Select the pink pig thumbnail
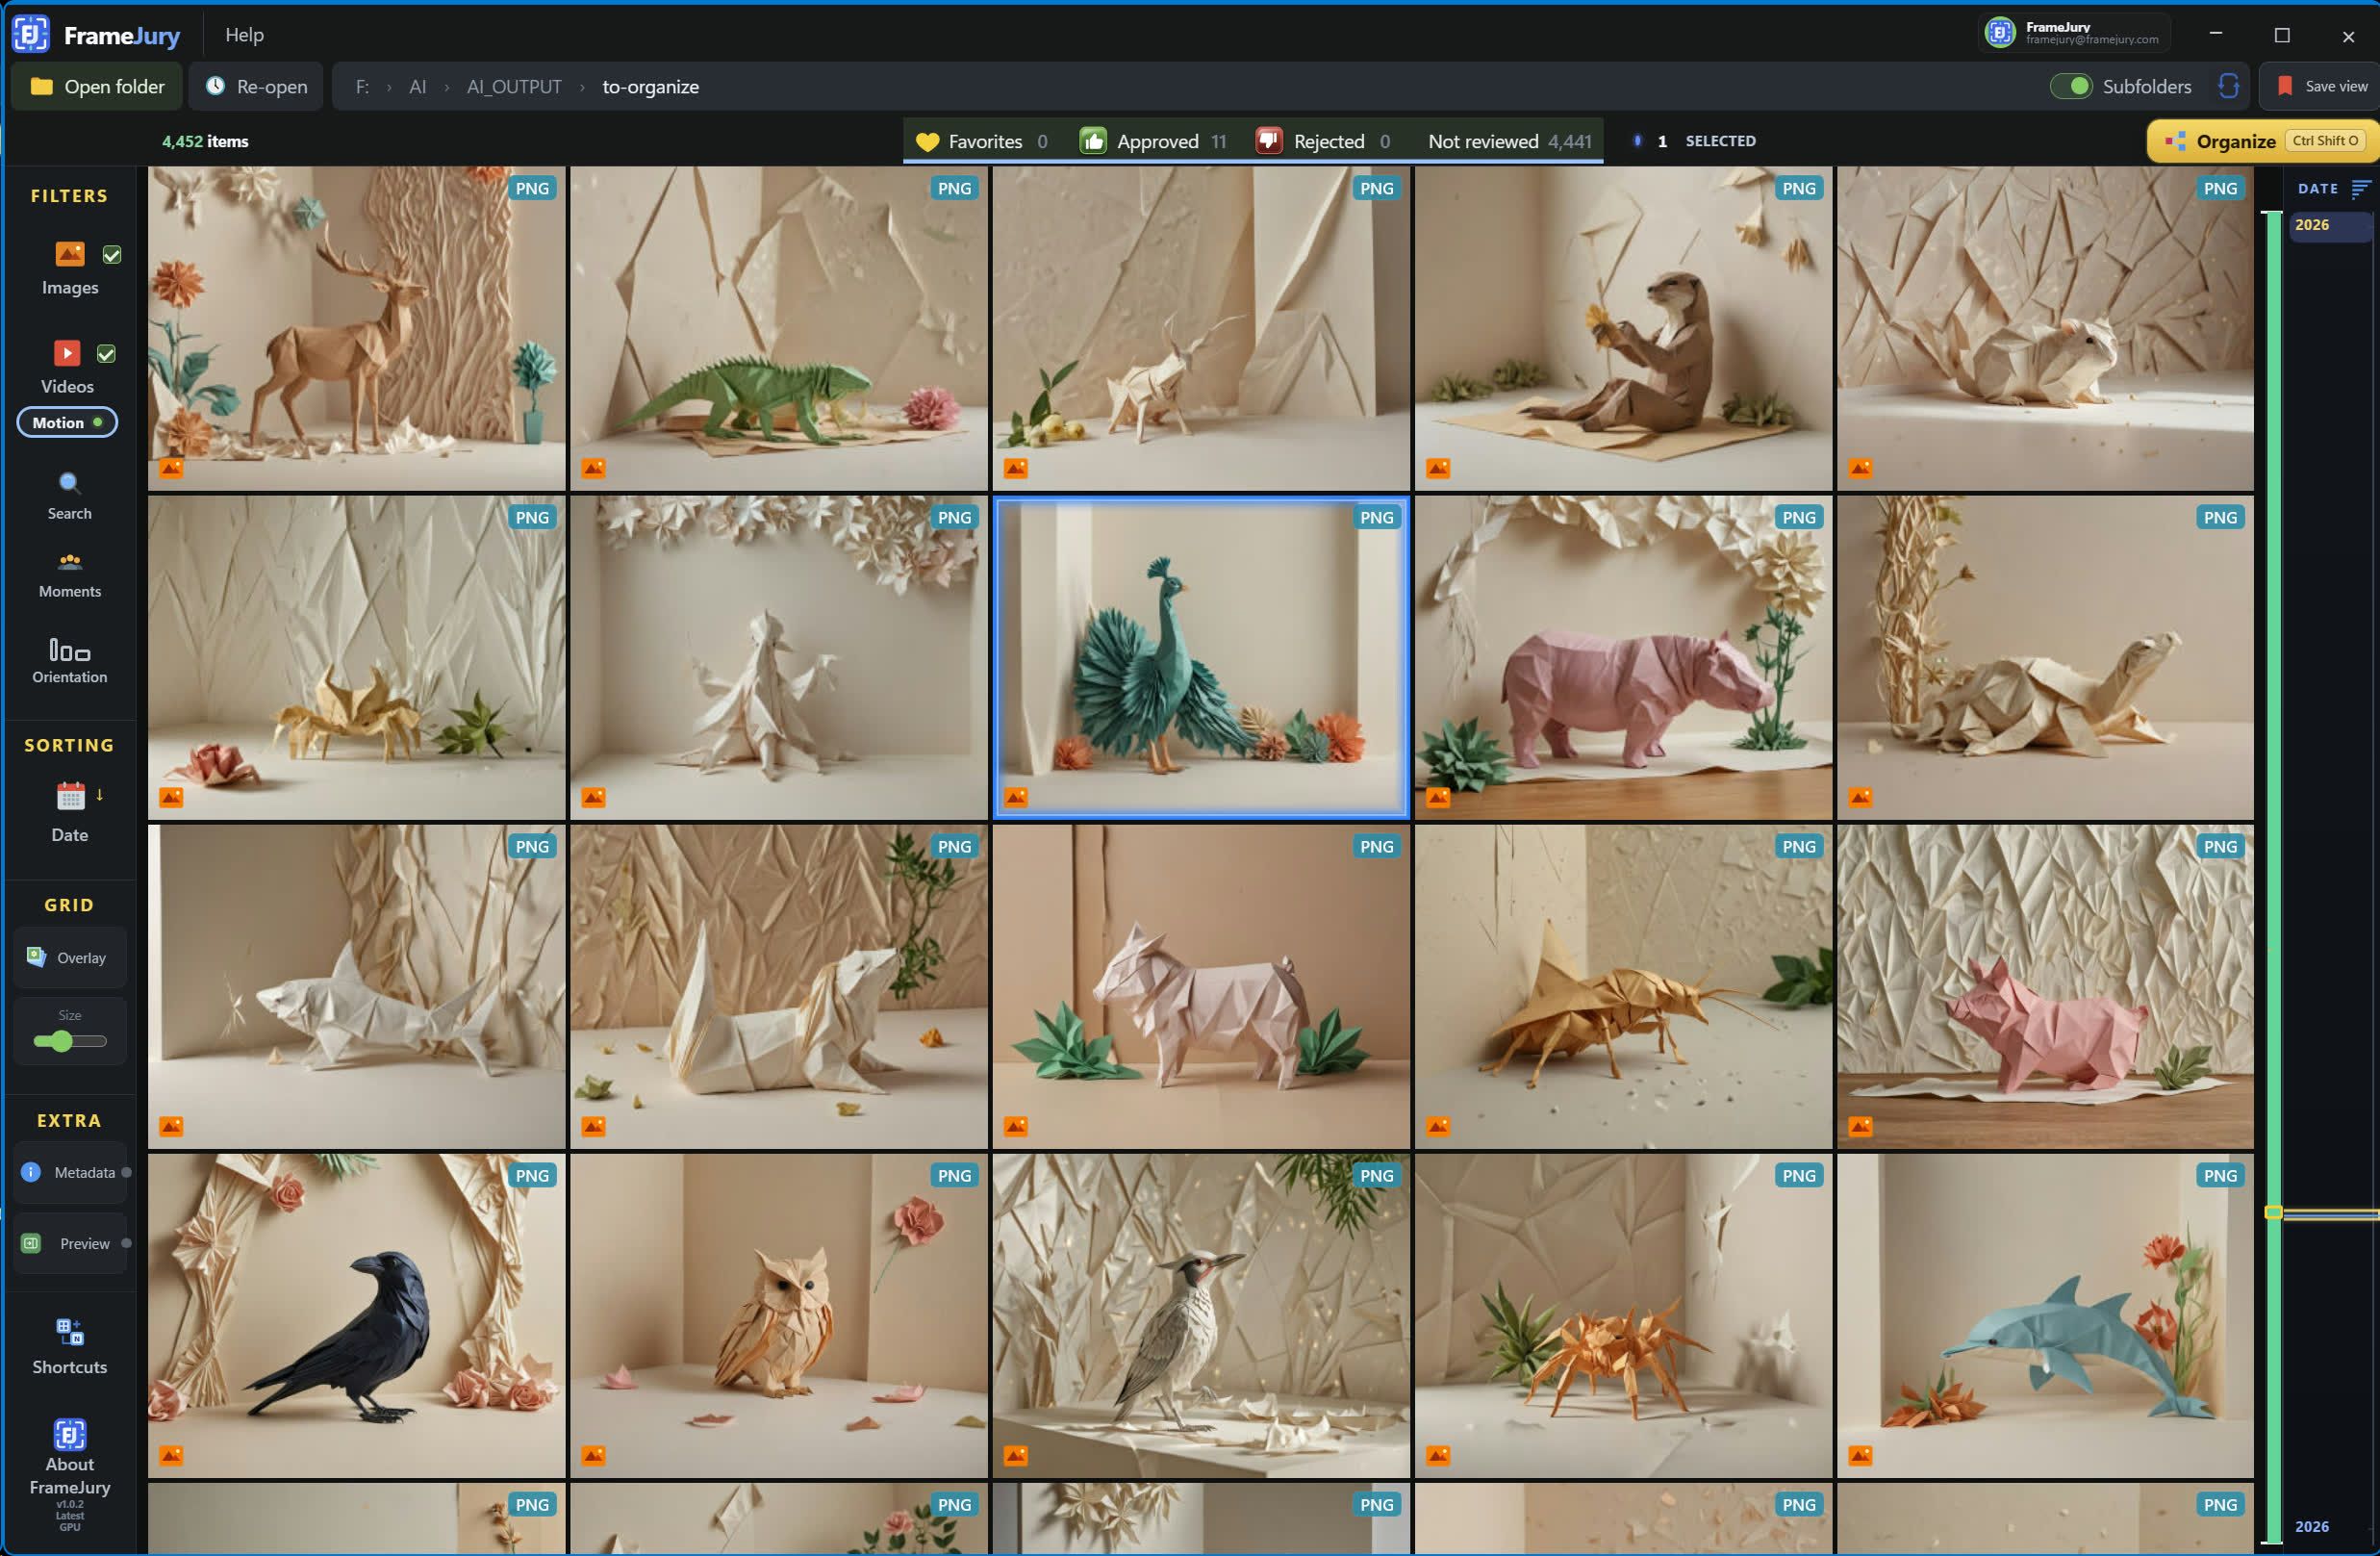The image size is (2380, 1556). 2045,986
